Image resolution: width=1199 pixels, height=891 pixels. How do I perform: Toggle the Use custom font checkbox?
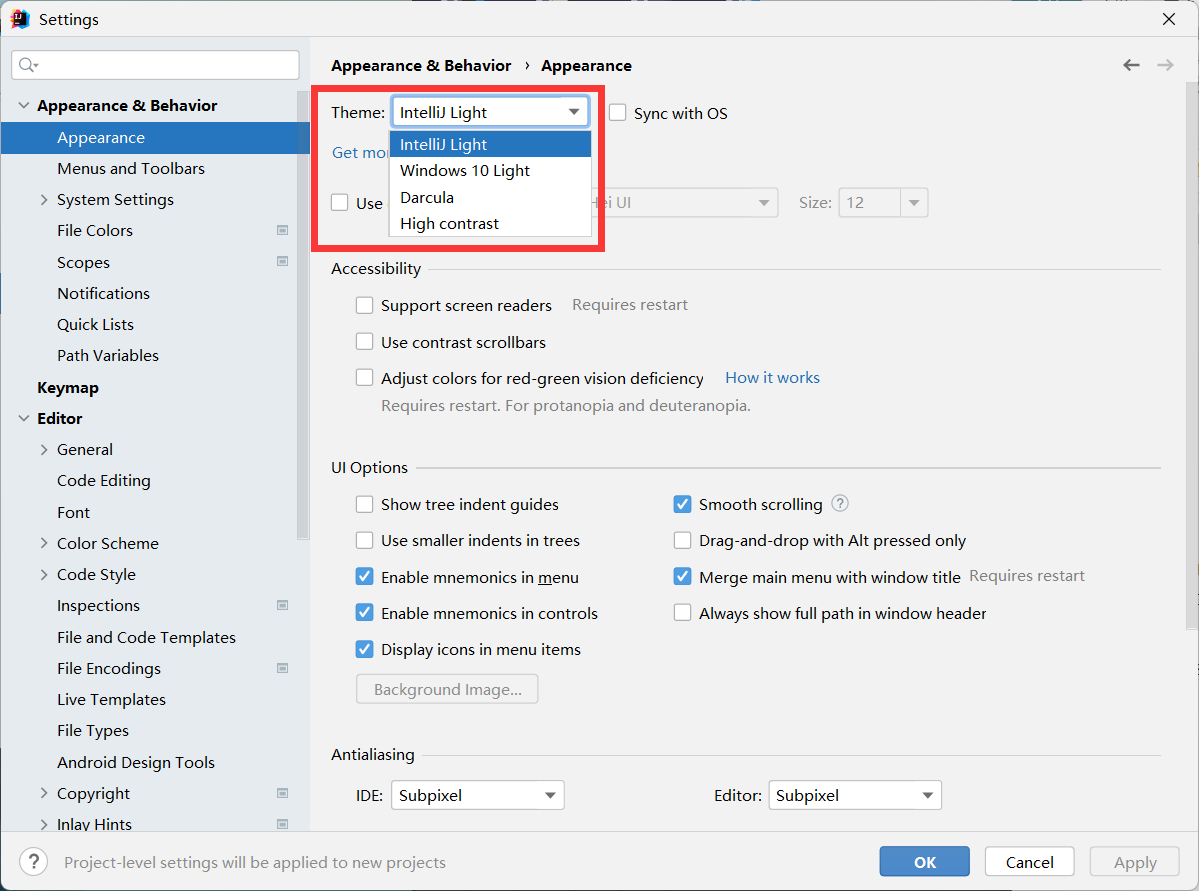tap(340, 203)
